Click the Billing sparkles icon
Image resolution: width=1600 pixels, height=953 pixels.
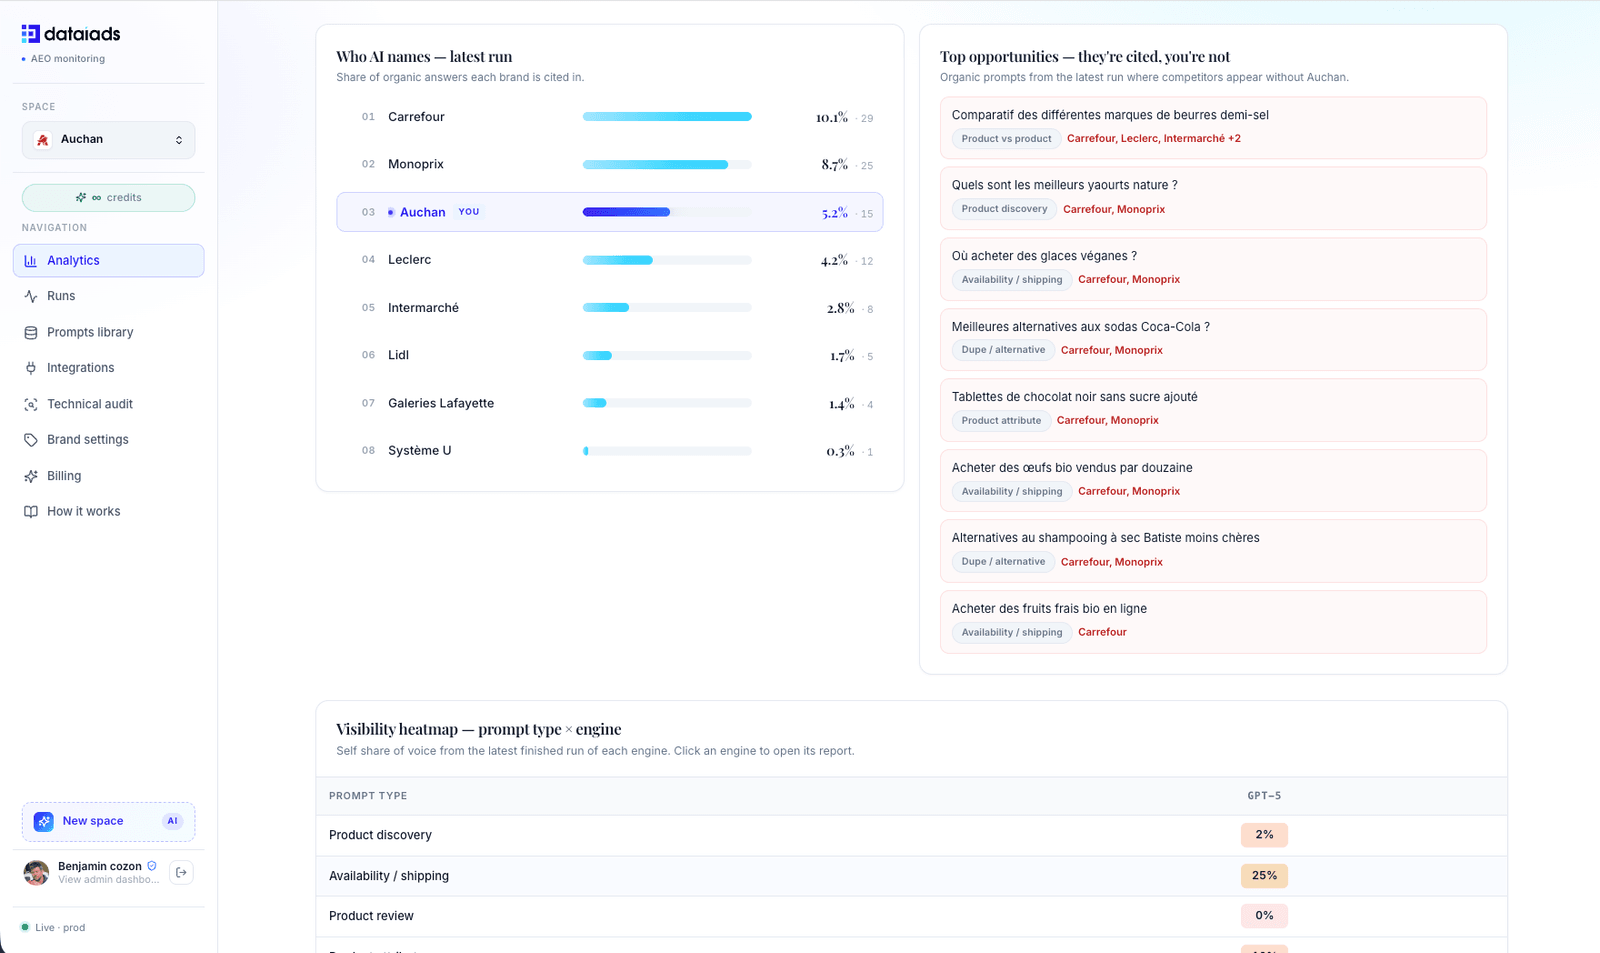coord(31,476)
